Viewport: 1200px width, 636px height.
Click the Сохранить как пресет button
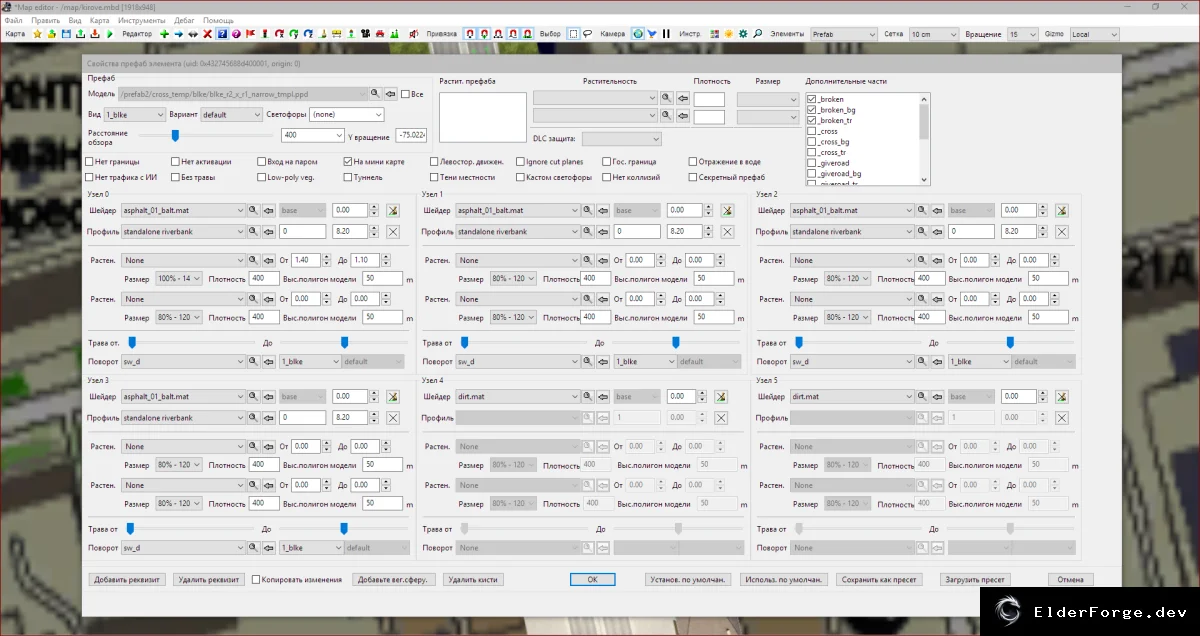pyautogui.click(x=880, y=579)
